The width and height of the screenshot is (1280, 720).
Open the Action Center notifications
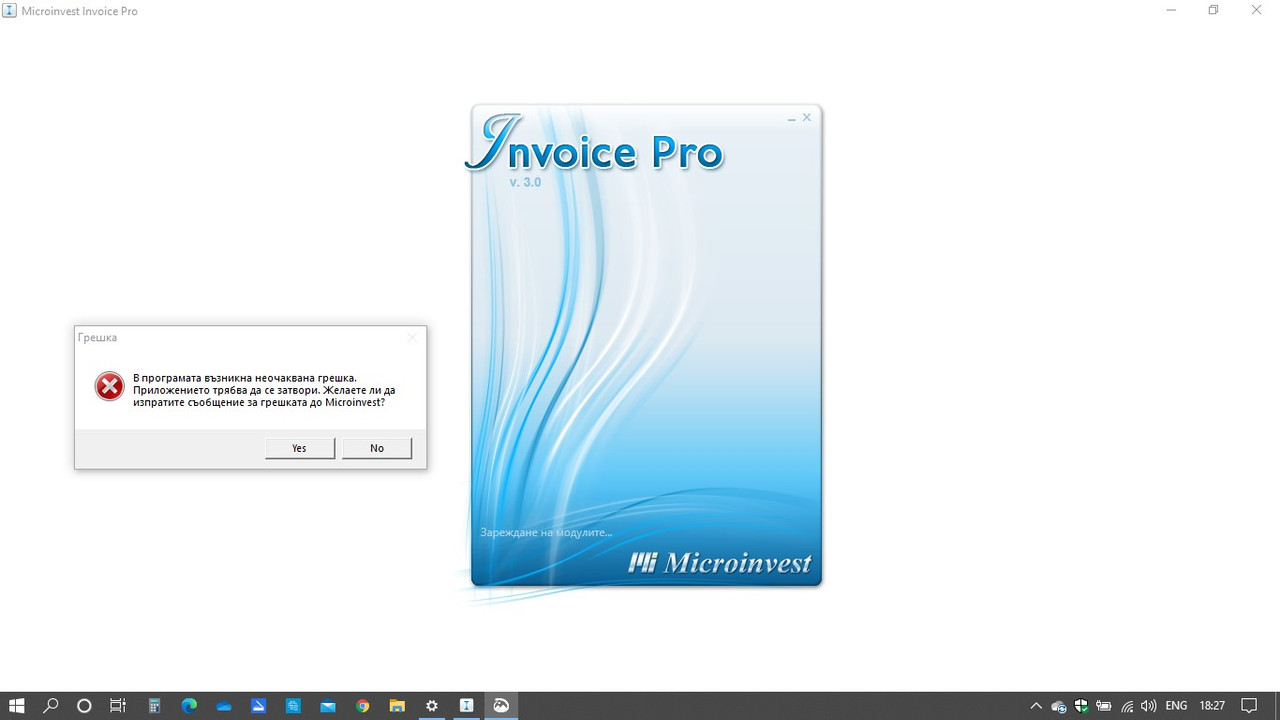1250,705
